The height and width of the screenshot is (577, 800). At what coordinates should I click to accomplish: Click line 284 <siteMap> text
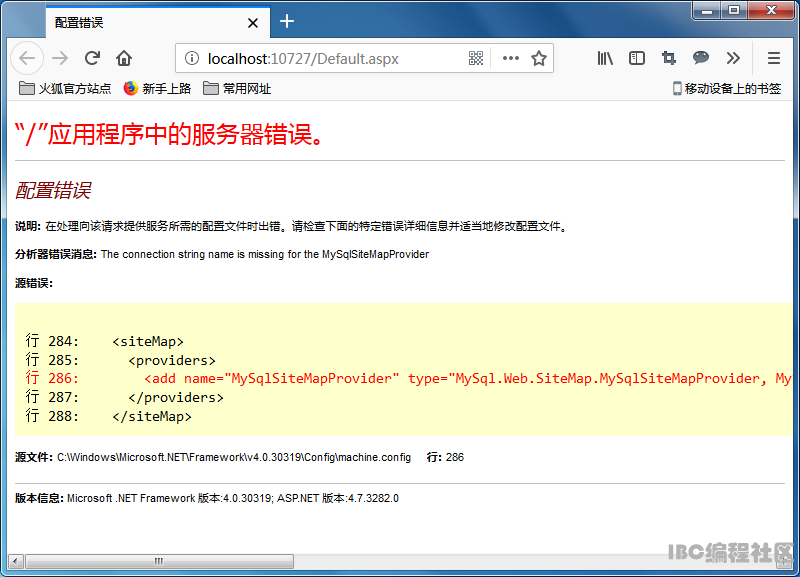tap(148, 341)
